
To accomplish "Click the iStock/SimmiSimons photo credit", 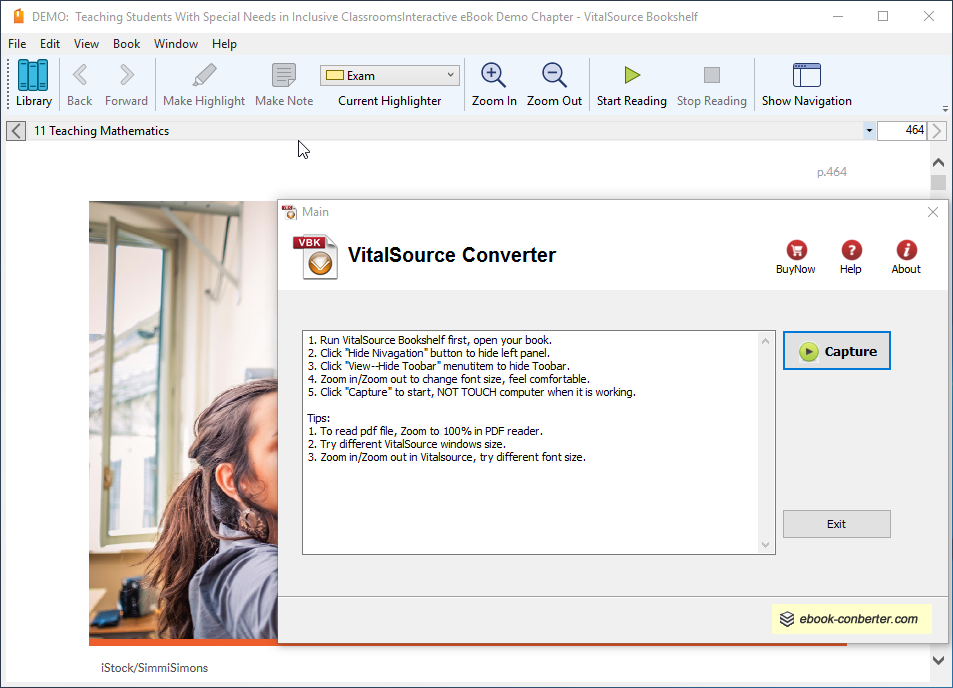I will click(x=154, y=668).
